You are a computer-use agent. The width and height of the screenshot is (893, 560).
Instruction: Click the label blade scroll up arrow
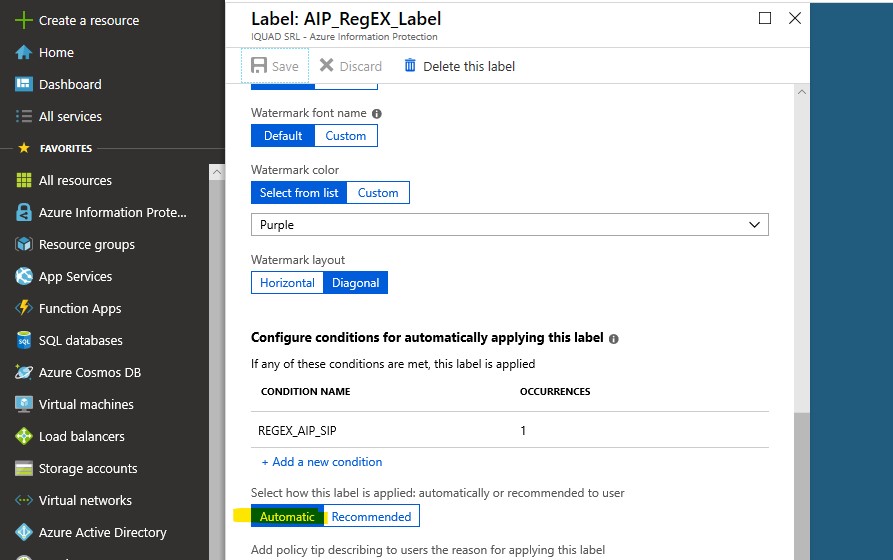801,92
